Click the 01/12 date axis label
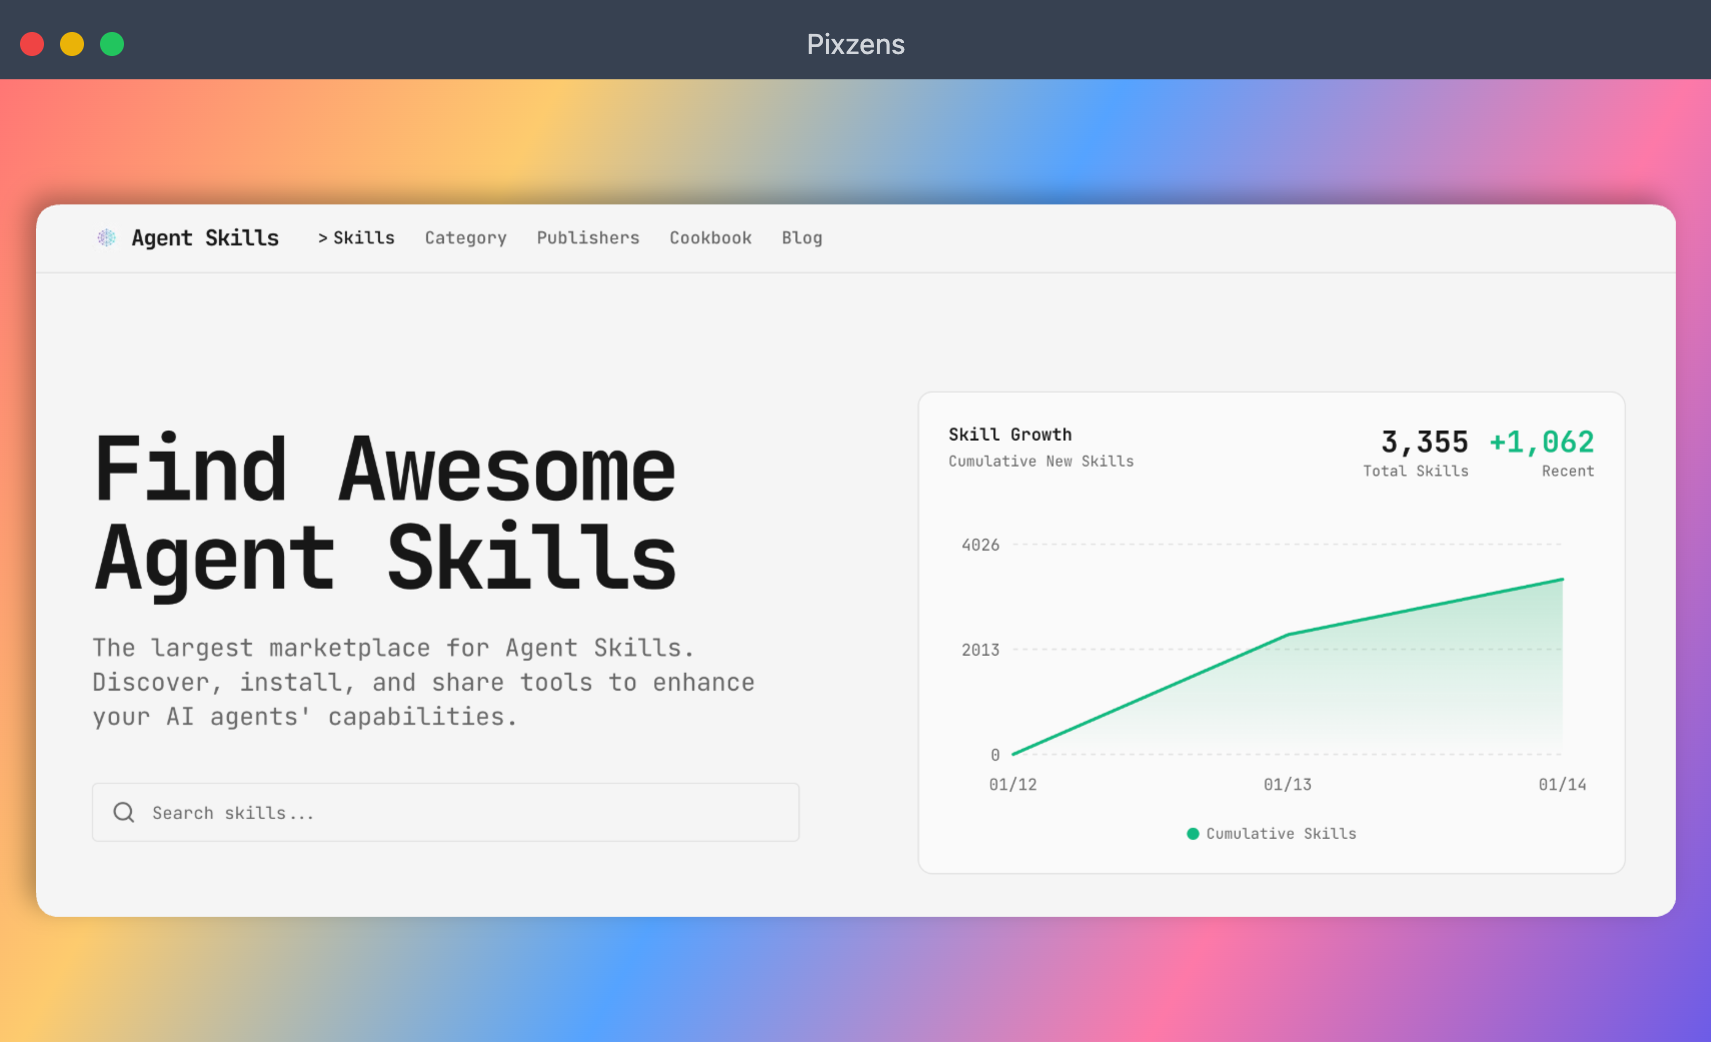The height and width of the screenshot is (1042, 1711). (1013, 784)
